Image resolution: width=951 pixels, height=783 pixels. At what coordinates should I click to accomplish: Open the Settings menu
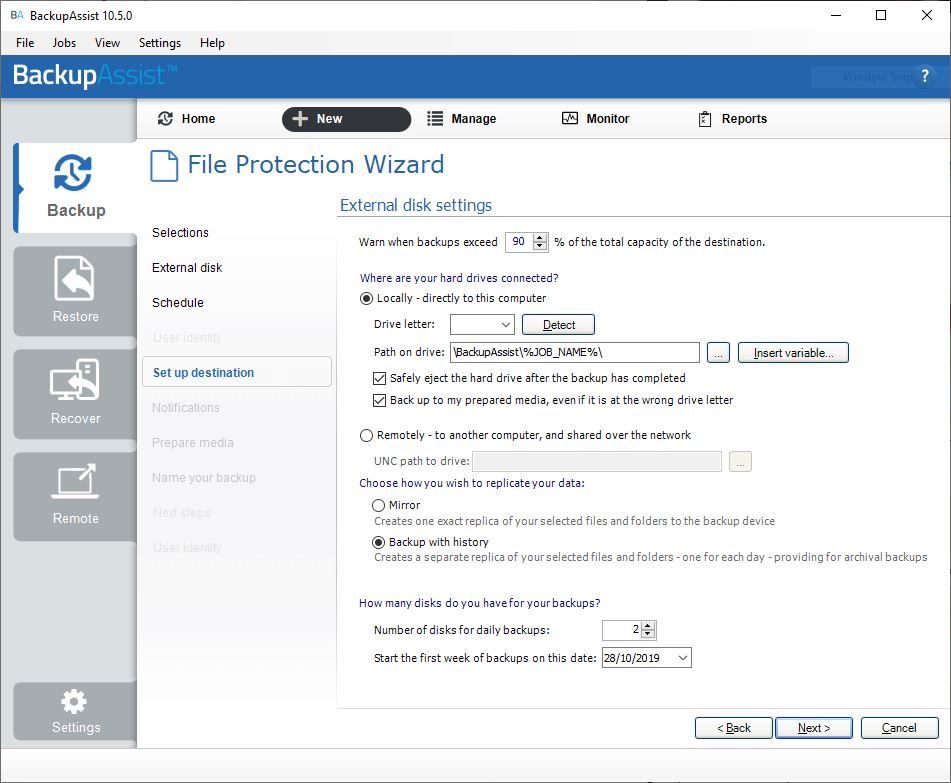tap(160, 43)
